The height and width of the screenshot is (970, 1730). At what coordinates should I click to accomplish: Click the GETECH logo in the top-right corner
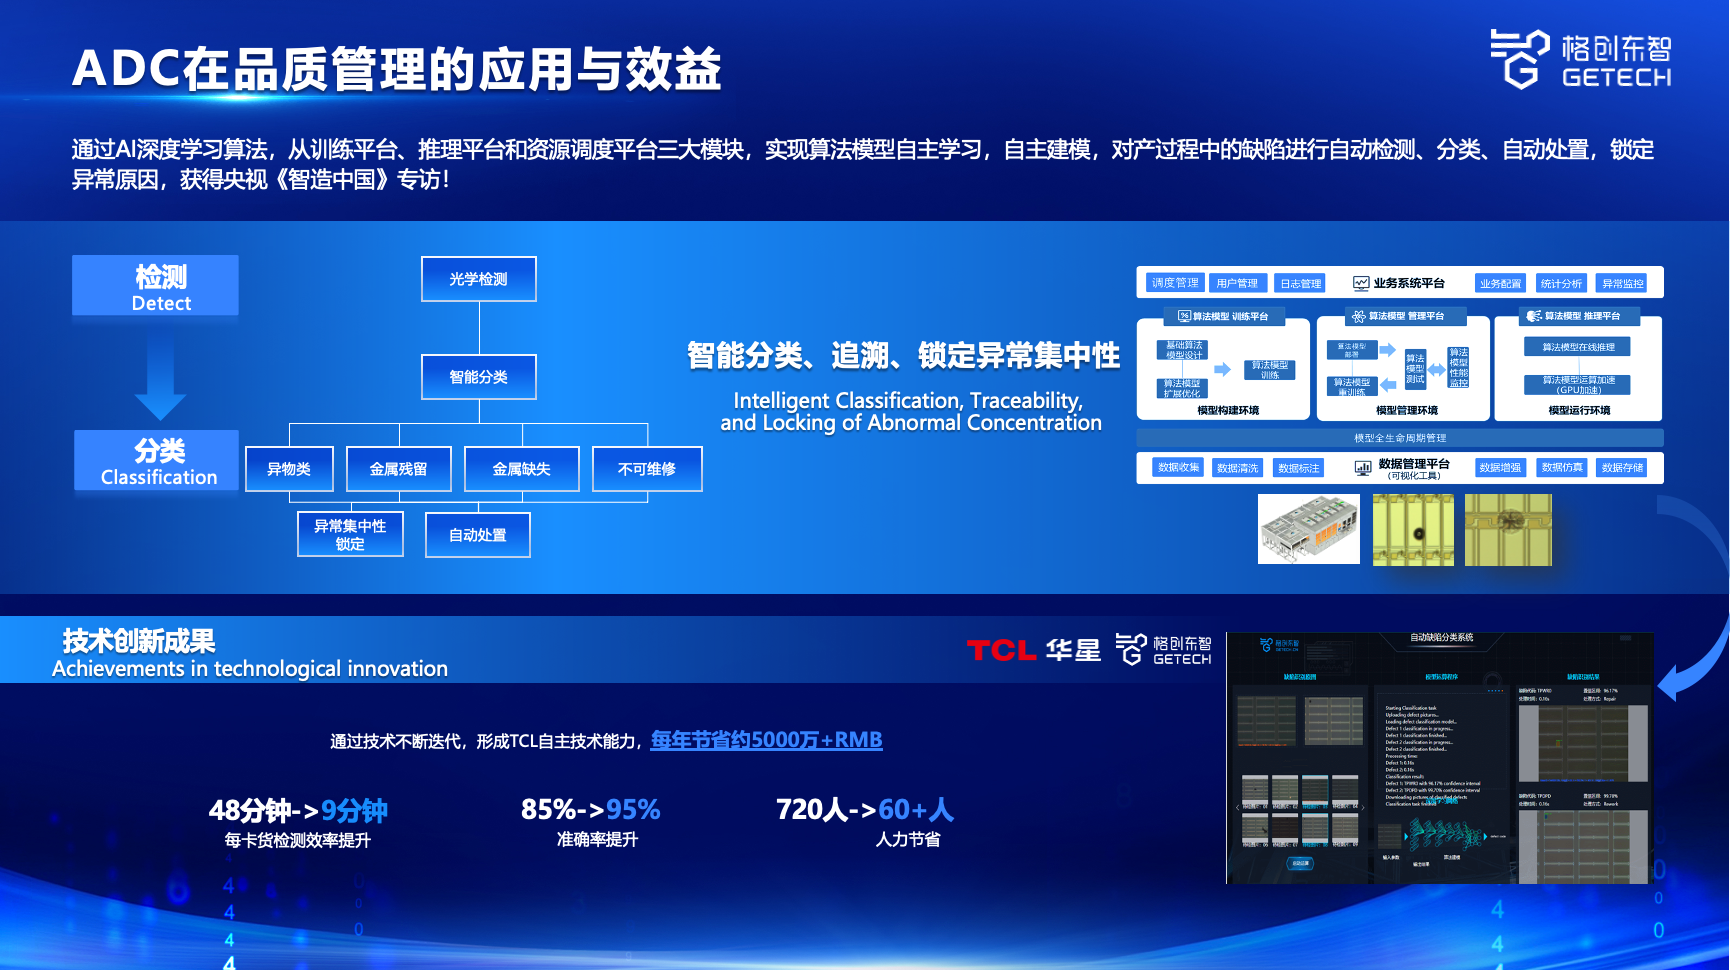pyautogui.click(x=1580, y=59)
